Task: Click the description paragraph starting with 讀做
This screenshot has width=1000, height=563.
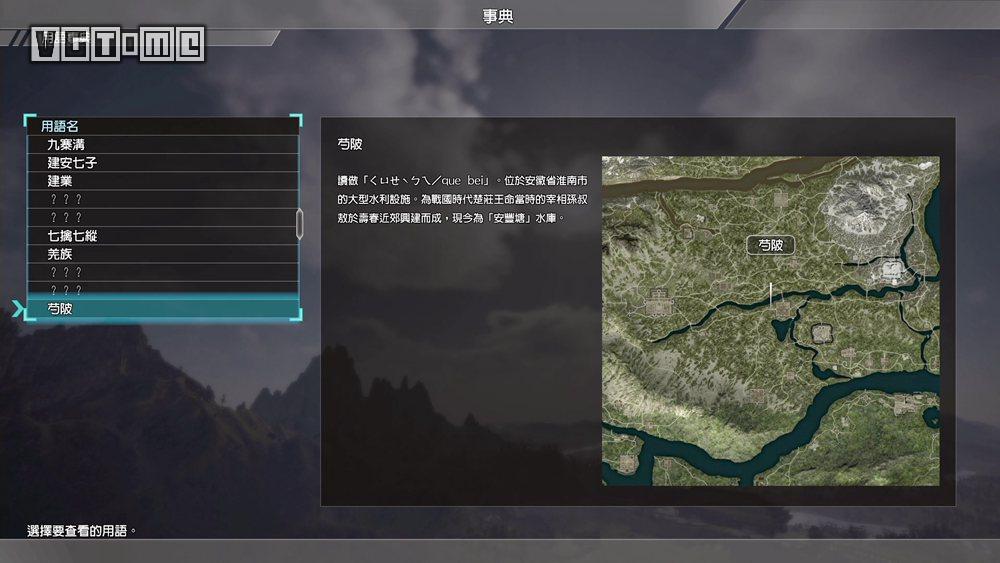Action: [462, 200]
